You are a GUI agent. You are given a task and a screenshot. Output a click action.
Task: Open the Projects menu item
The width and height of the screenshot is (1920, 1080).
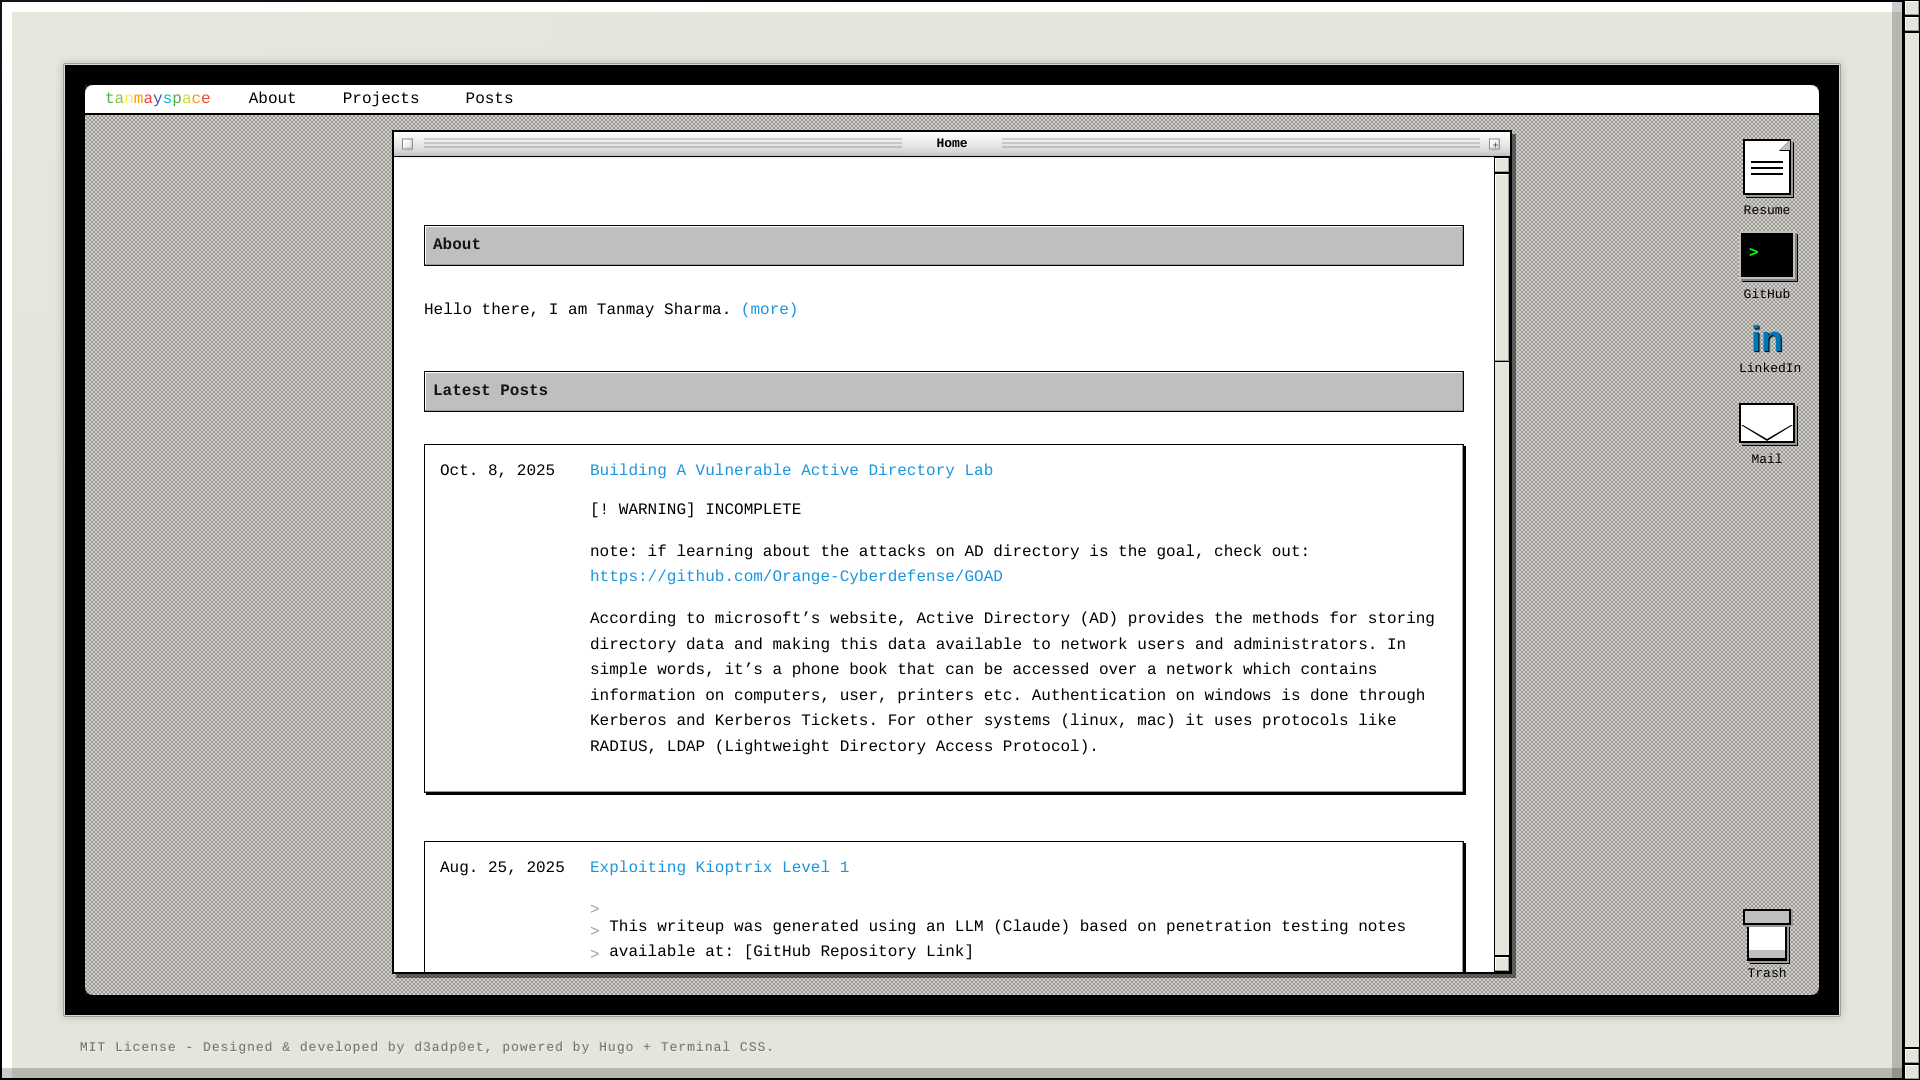coord(380,99)
